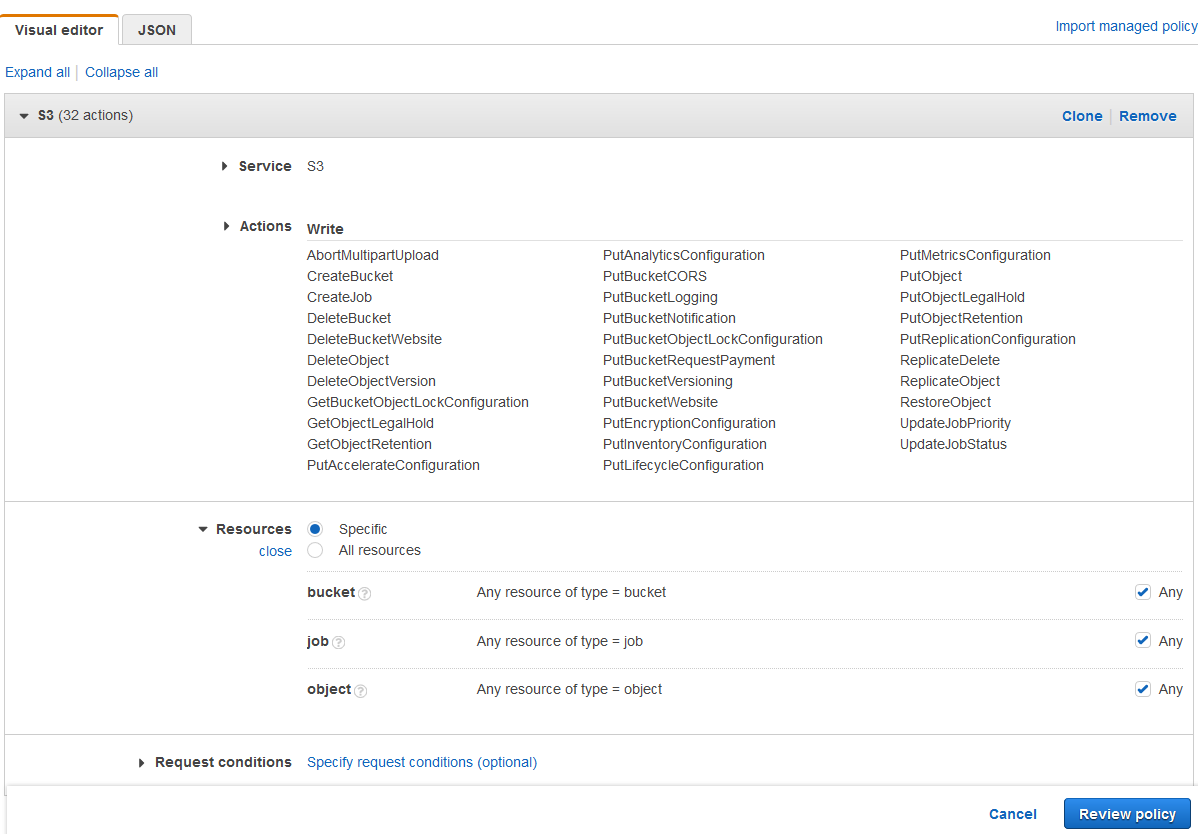Open Import managed policy
Screen dimensions: 1198x834
pos(1126,25)
